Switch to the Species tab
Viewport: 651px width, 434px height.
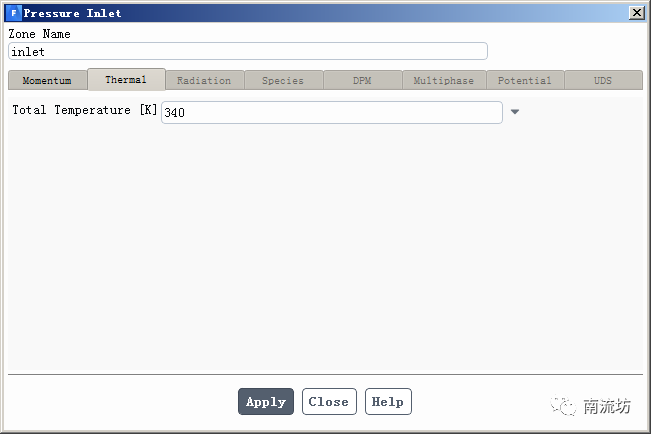283,80
